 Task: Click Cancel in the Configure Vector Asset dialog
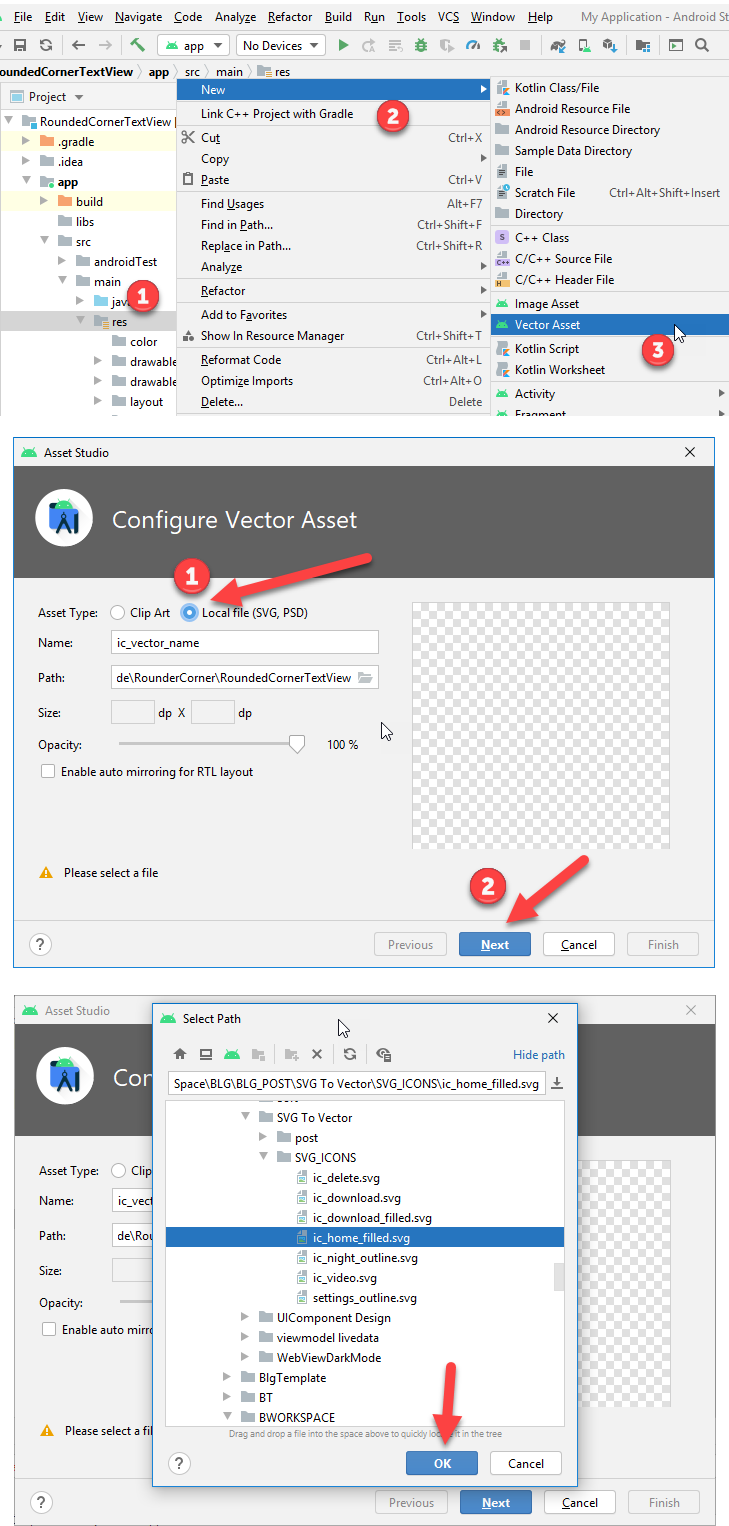[x=579, y=944]
